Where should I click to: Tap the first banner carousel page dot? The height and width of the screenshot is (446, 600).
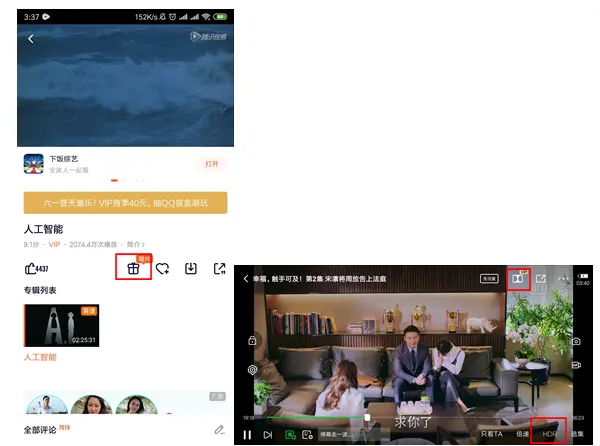point(114,181)
